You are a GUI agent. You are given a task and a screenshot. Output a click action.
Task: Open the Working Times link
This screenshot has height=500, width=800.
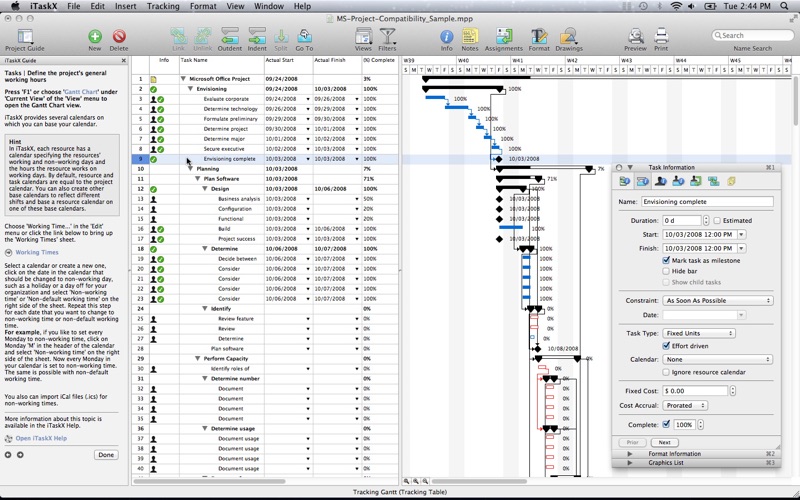pos(37,252)
